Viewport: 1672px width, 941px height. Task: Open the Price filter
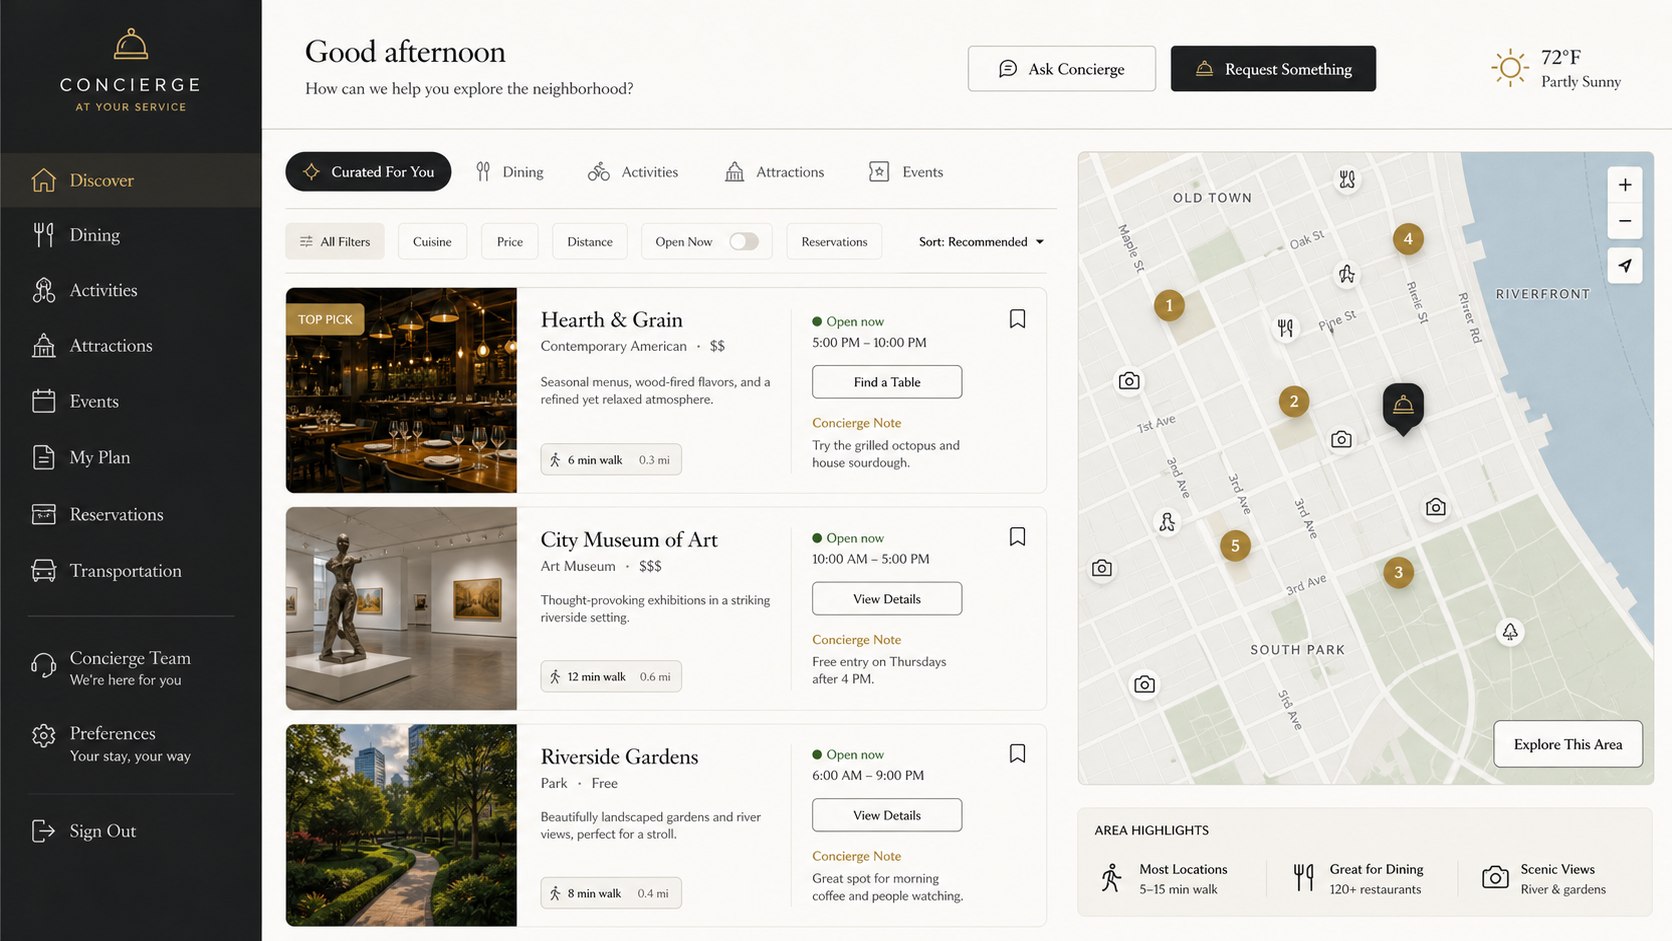coord(510,242)
